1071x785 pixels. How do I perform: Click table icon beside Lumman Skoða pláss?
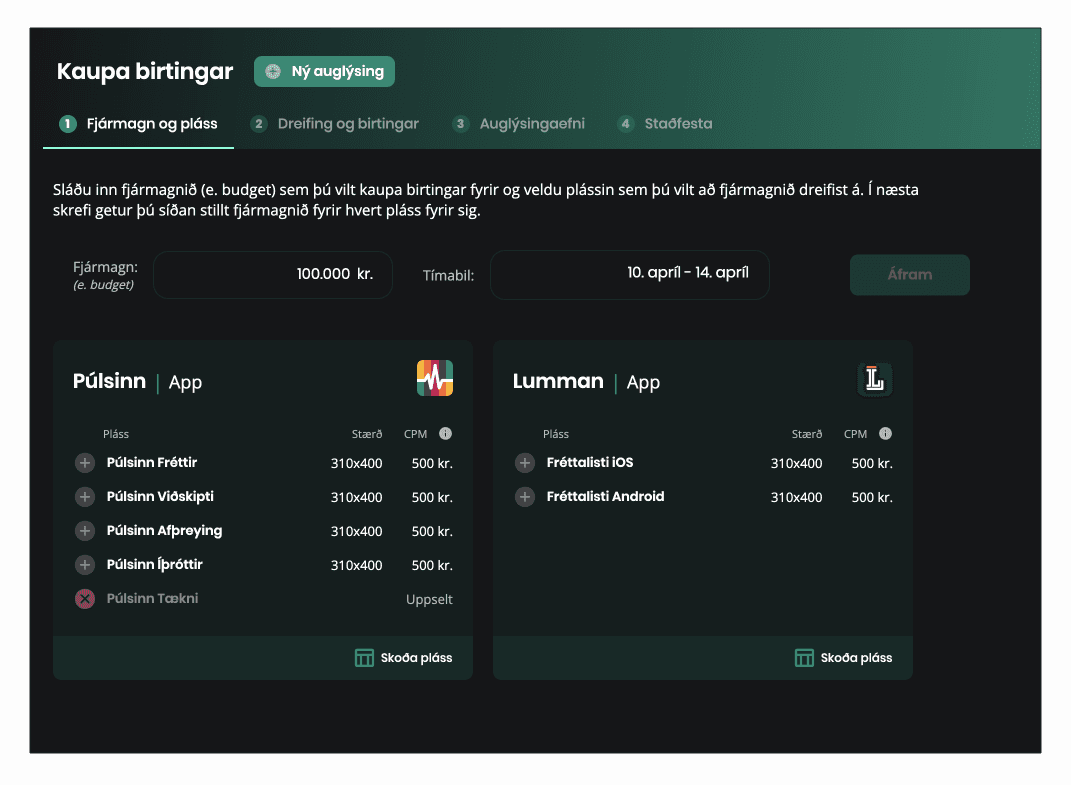pos(804,658)
